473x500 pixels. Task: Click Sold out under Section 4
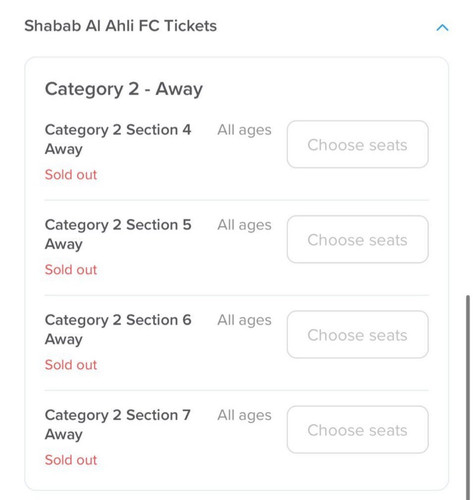pyautogui.click(x=71, y=175)
